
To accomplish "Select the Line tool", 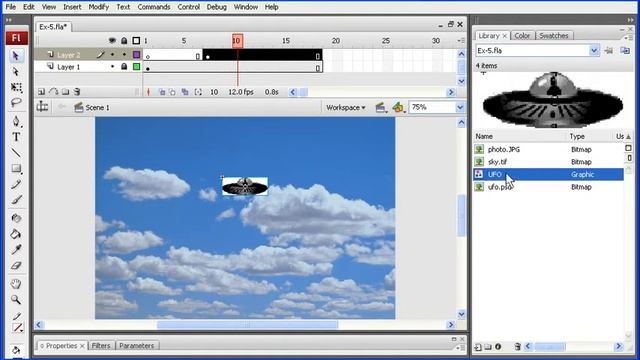I will [16, 153].
